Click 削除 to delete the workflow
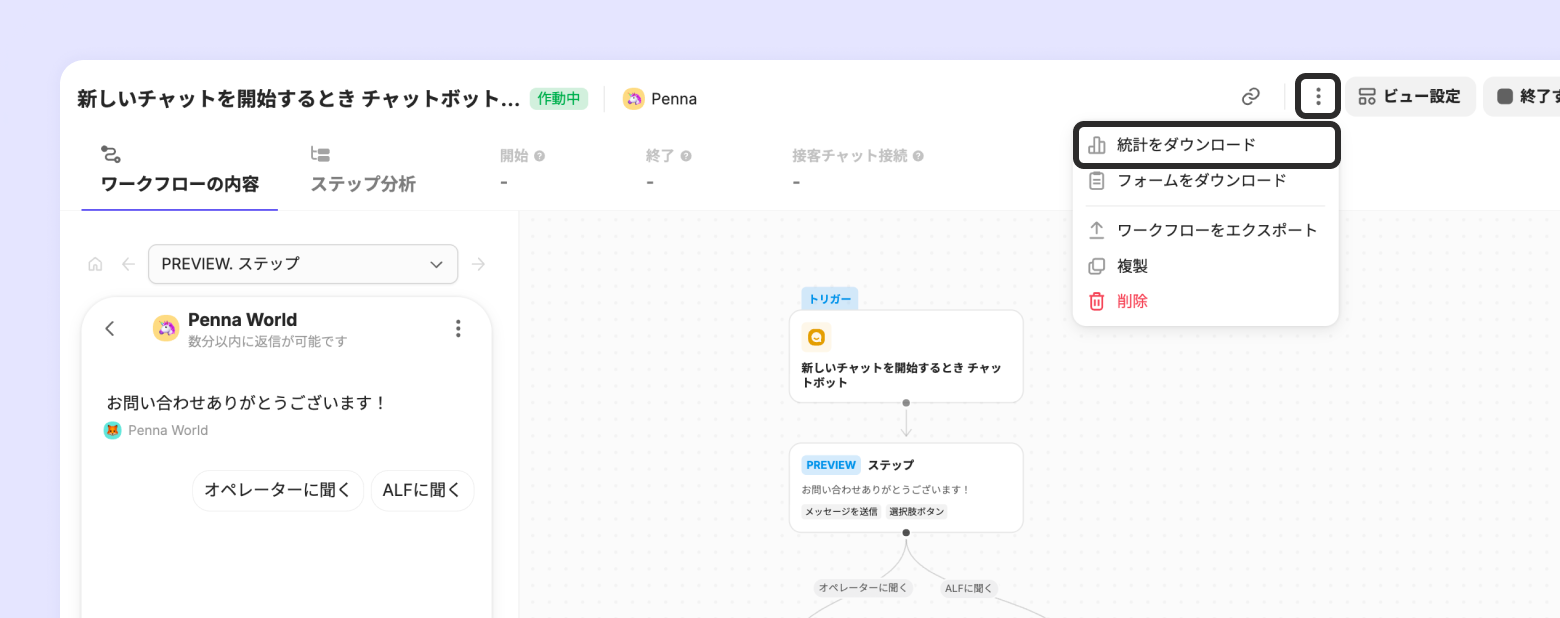This screenshot has width=1560, height=618. point(1205,301)
